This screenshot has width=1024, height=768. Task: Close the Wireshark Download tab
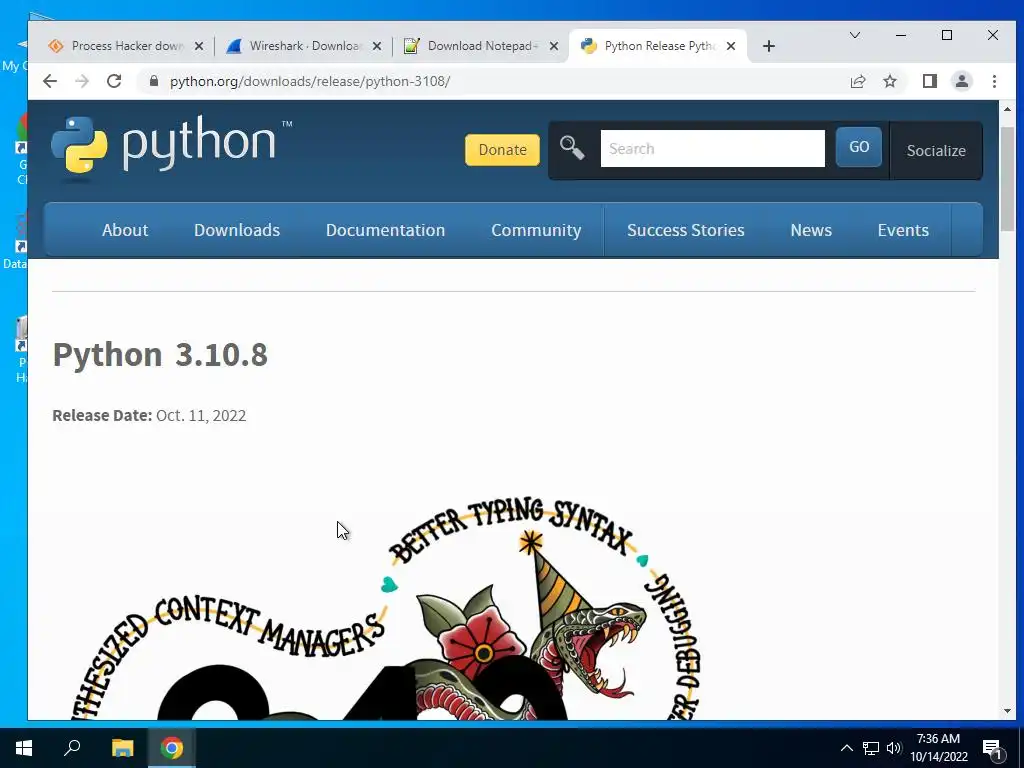pos(377,46)
